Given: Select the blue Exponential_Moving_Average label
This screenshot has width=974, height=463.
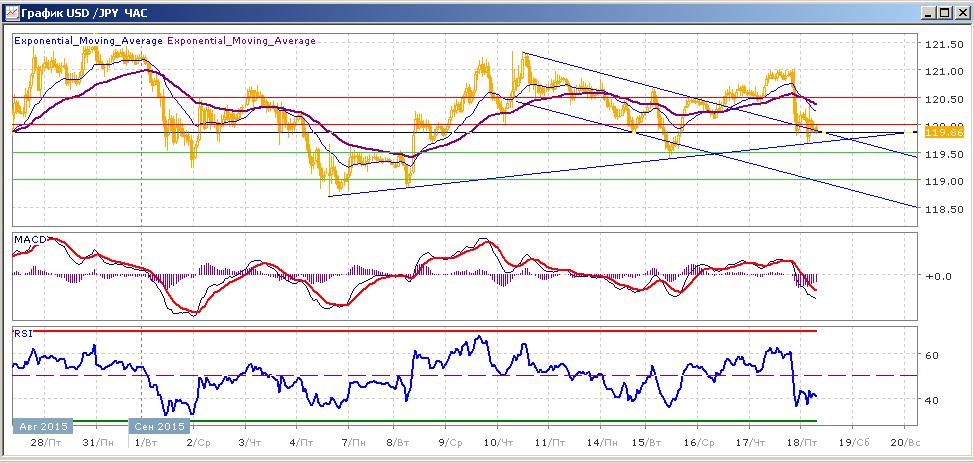Looking at the screenshot, I should [88, 41].
